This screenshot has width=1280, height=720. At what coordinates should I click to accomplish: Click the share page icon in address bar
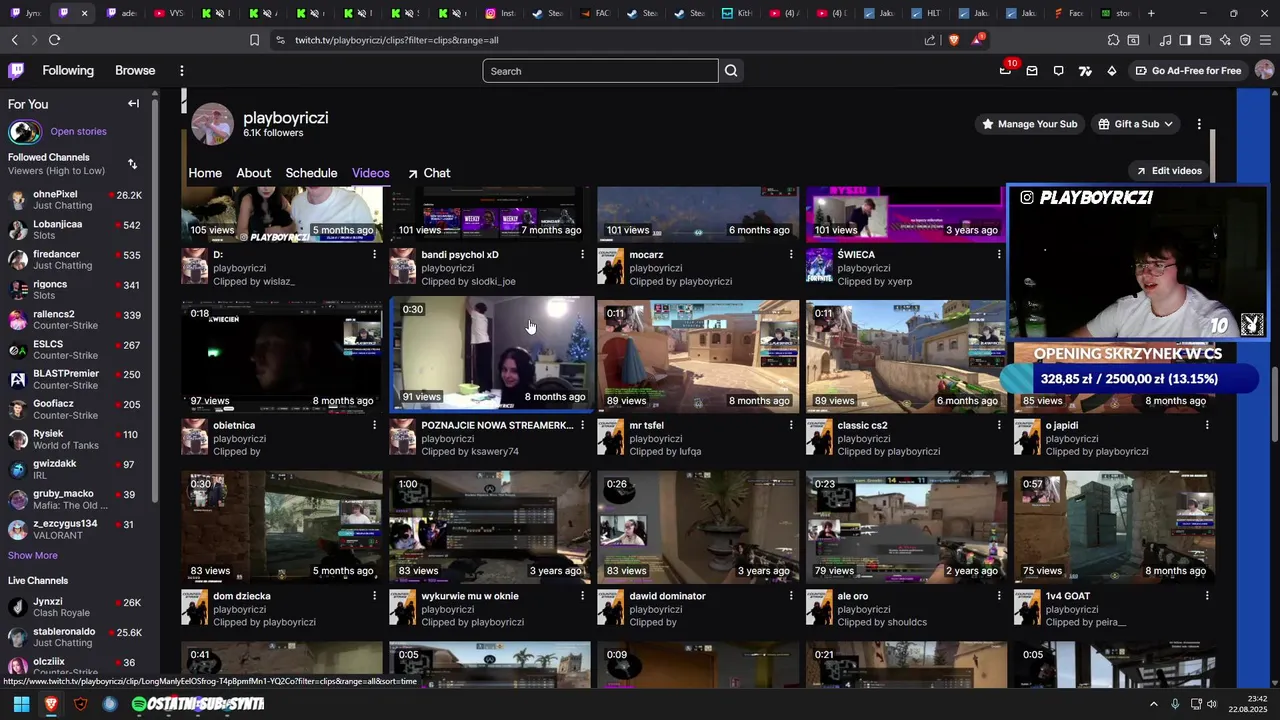click(930, 40)
